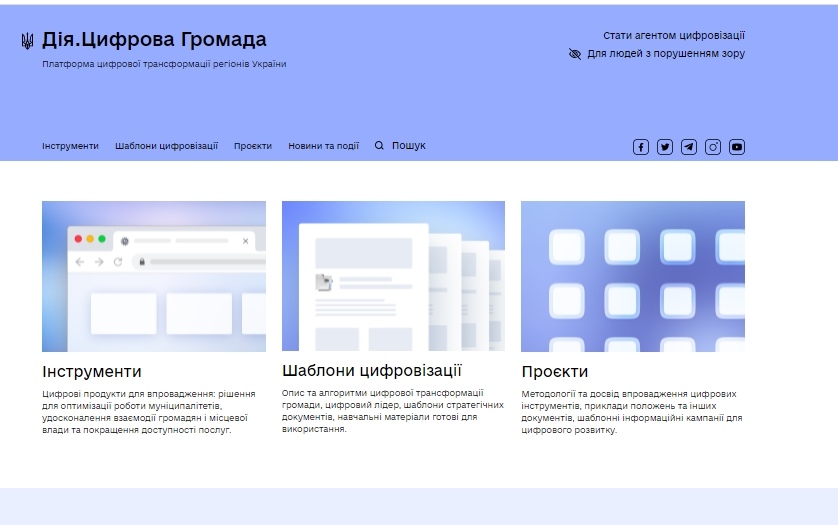Click the magnifying glass search icon
The image size is (838, 525).
[x=379, y=146]
